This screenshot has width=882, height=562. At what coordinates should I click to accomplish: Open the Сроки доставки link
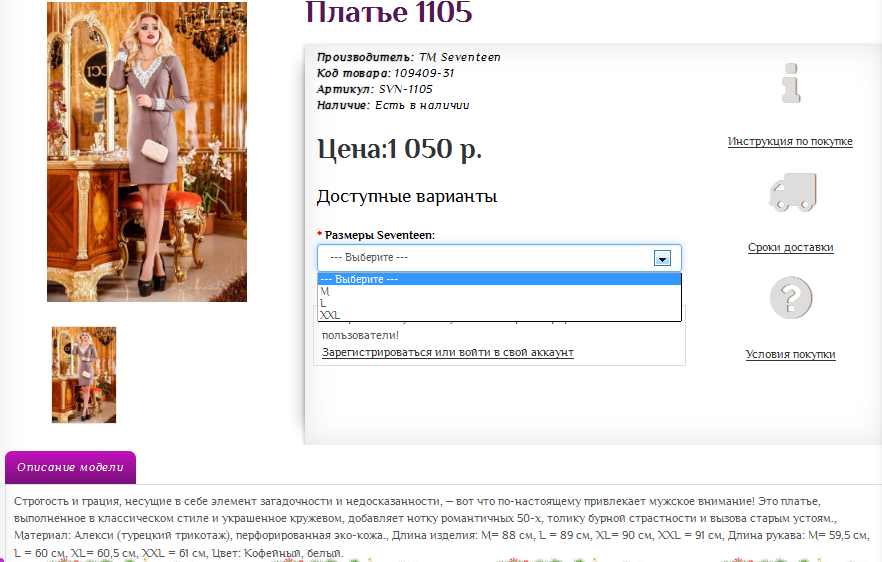click(x=790, y=248)
